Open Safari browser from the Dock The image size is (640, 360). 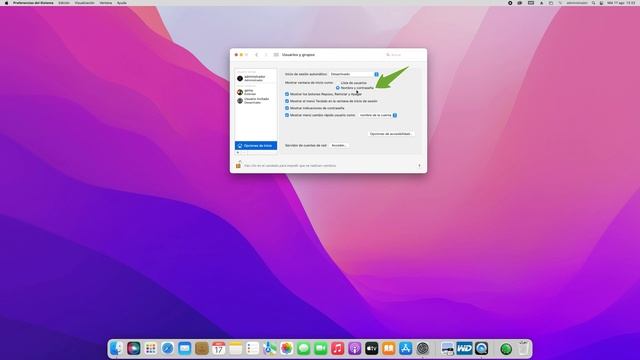click(x=167, y=349)
